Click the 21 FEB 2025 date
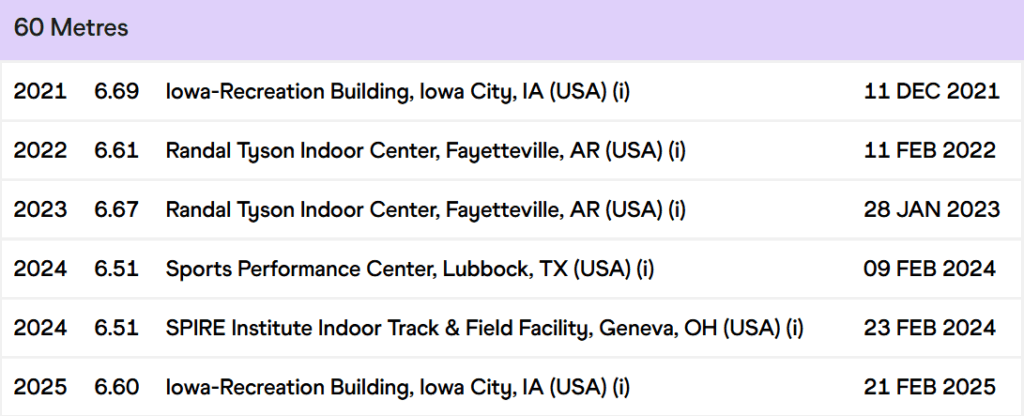1024x416 pixels. point(929,387)
